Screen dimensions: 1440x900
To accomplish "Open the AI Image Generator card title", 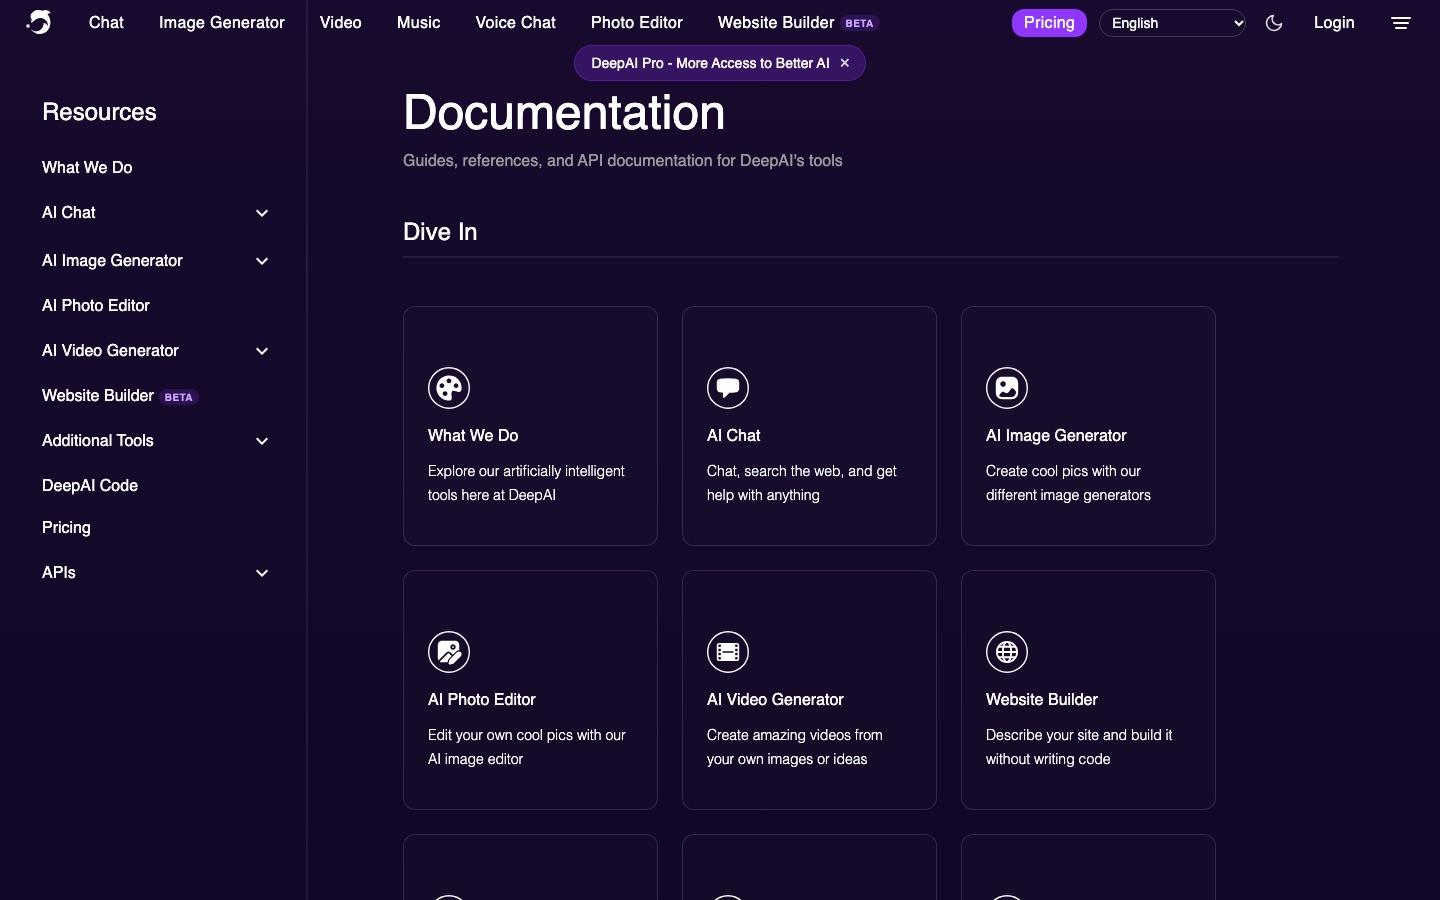I will (1056, 435).
